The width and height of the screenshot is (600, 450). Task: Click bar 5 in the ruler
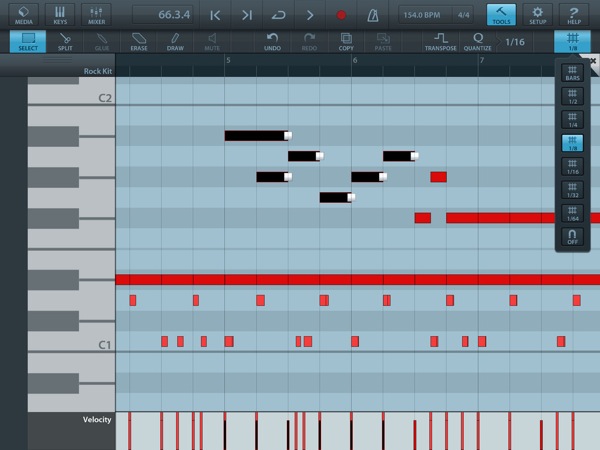[228, 60]
